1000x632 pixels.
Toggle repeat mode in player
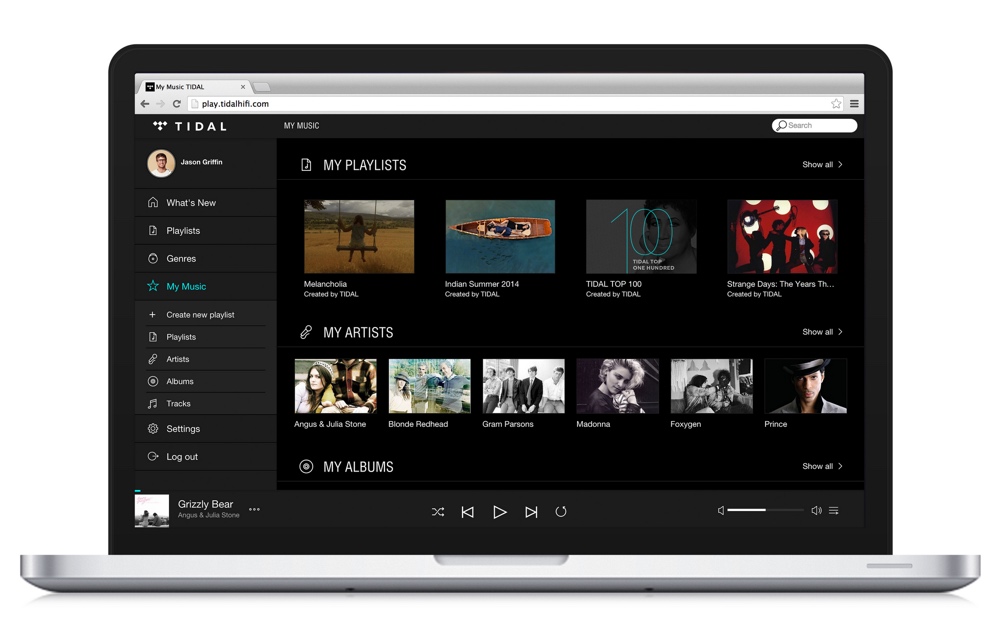(x=561, y=512)
